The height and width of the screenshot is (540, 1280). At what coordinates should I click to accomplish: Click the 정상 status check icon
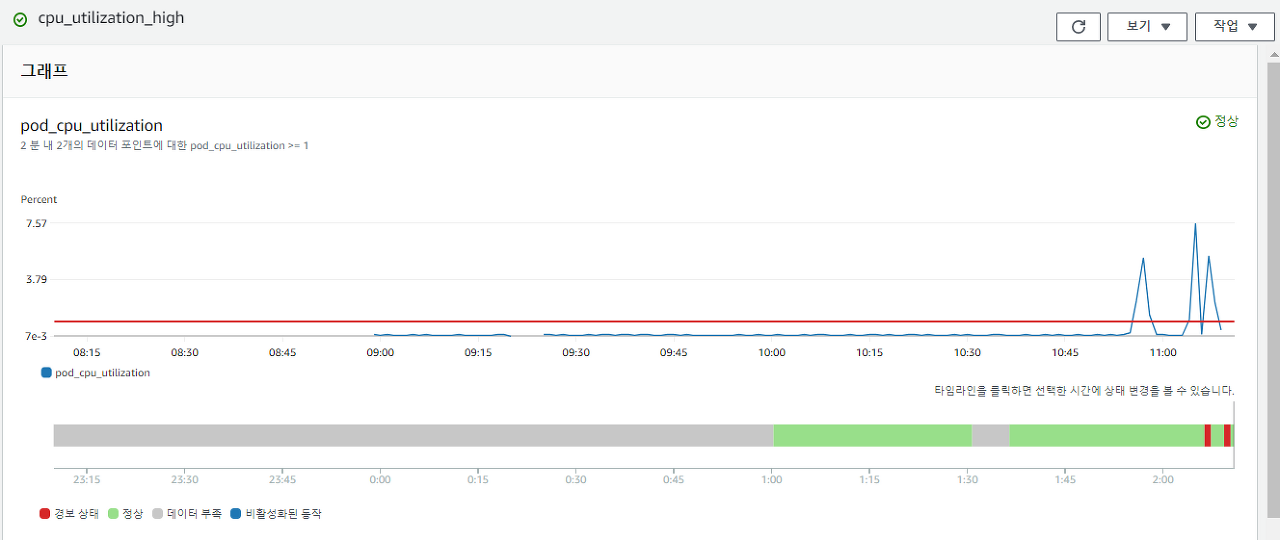tap(1203, 122)
